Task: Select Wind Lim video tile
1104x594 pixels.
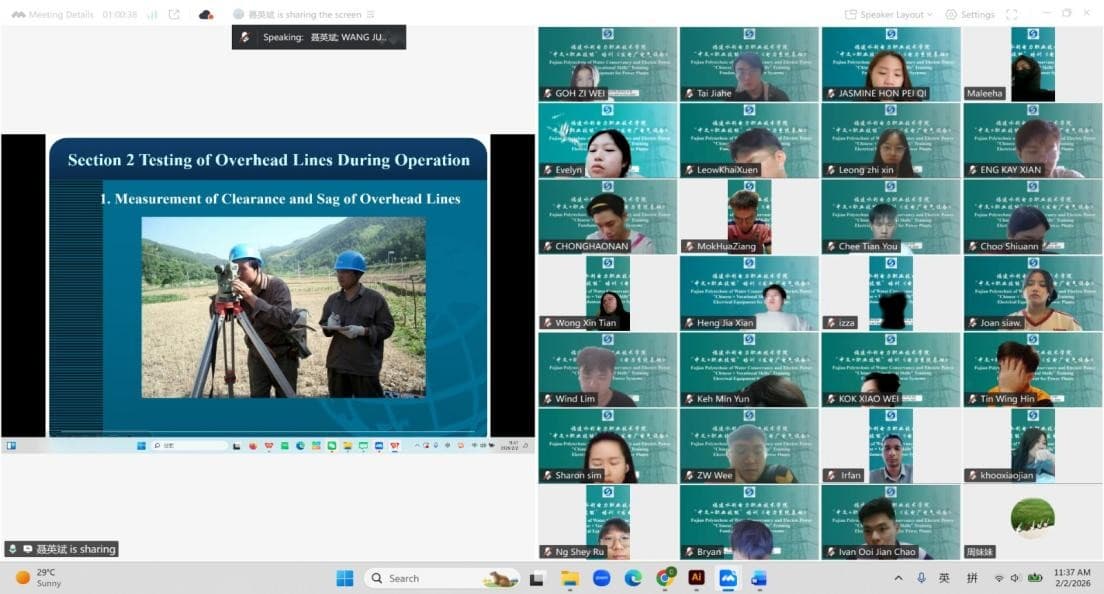Action: 608,369
